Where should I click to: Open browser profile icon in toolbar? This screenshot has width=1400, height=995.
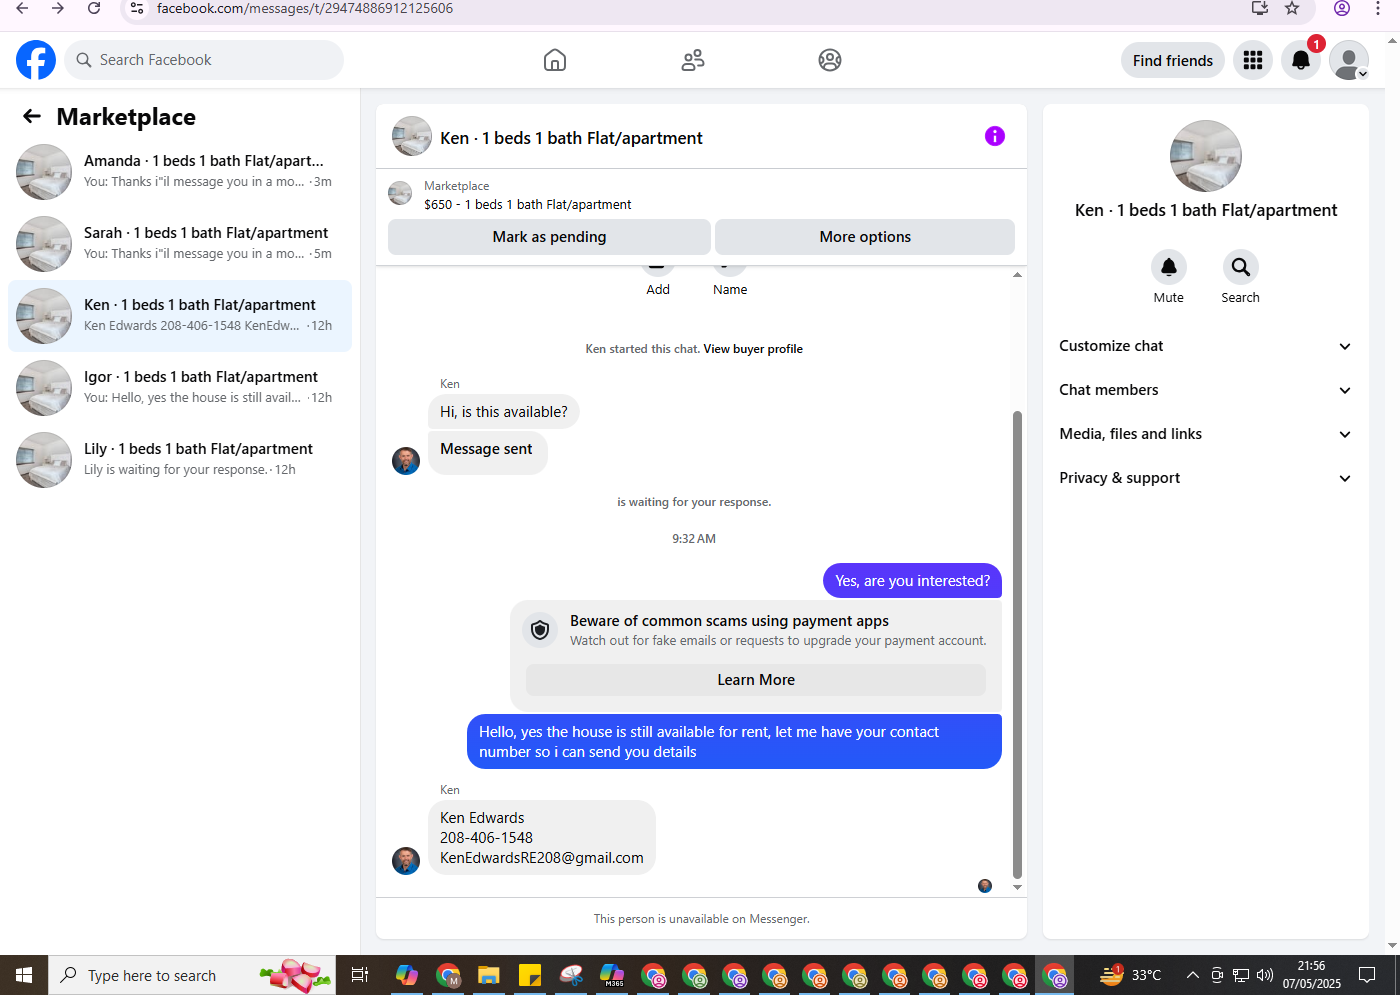1342,8
